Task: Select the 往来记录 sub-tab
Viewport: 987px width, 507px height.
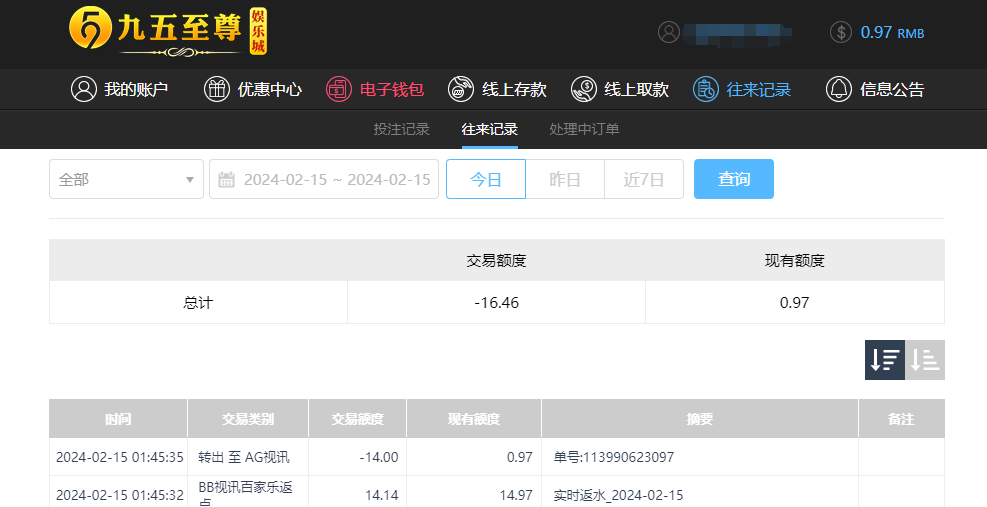Action: [490, 129]
